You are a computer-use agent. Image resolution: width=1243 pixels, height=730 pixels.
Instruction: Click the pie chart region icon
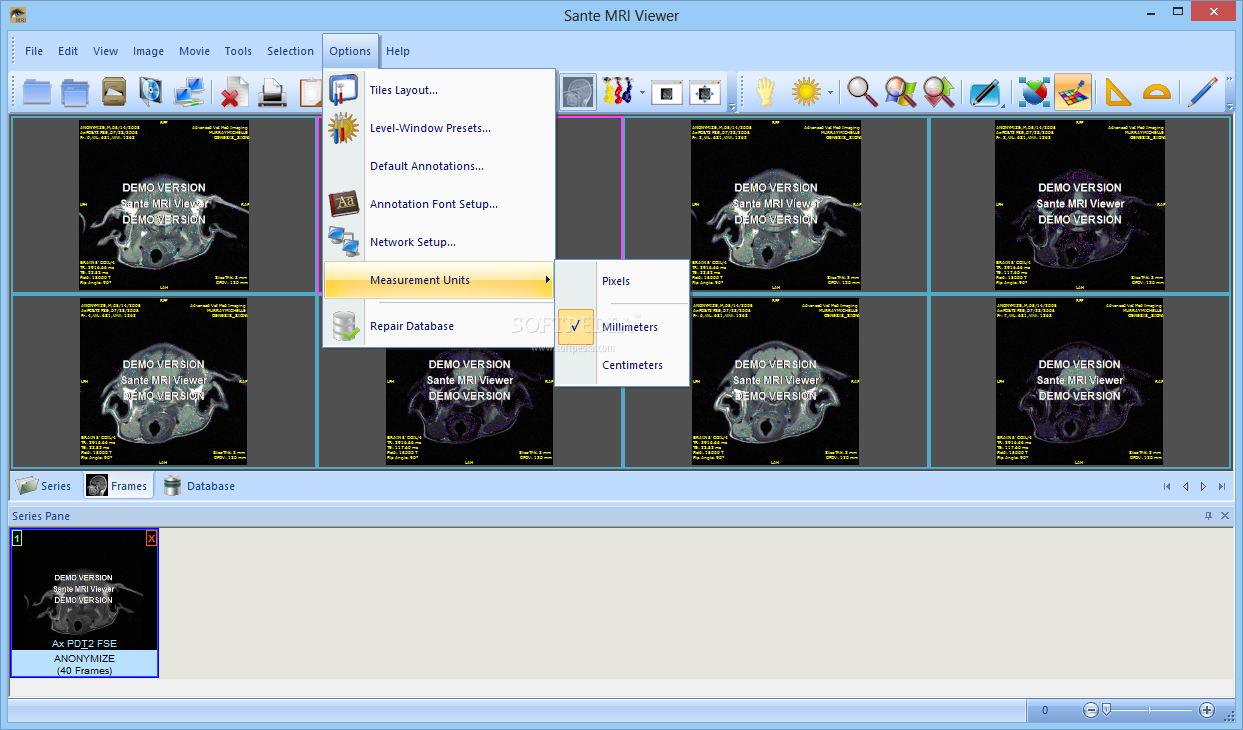tap(1034, 92)
